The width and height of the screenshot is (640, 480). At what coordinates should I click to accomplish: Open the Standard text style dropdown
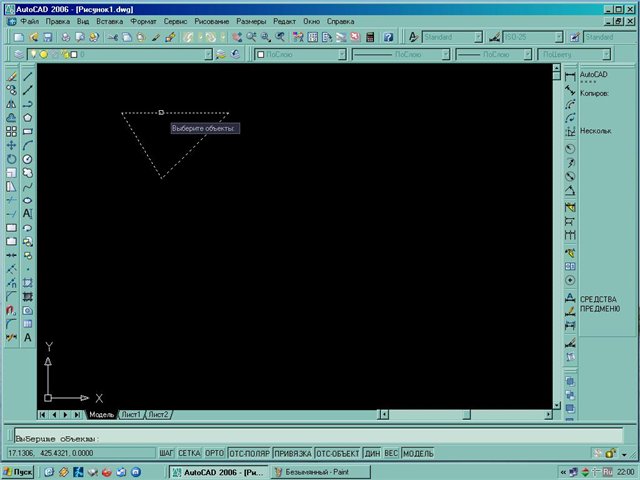click(478, 37)
